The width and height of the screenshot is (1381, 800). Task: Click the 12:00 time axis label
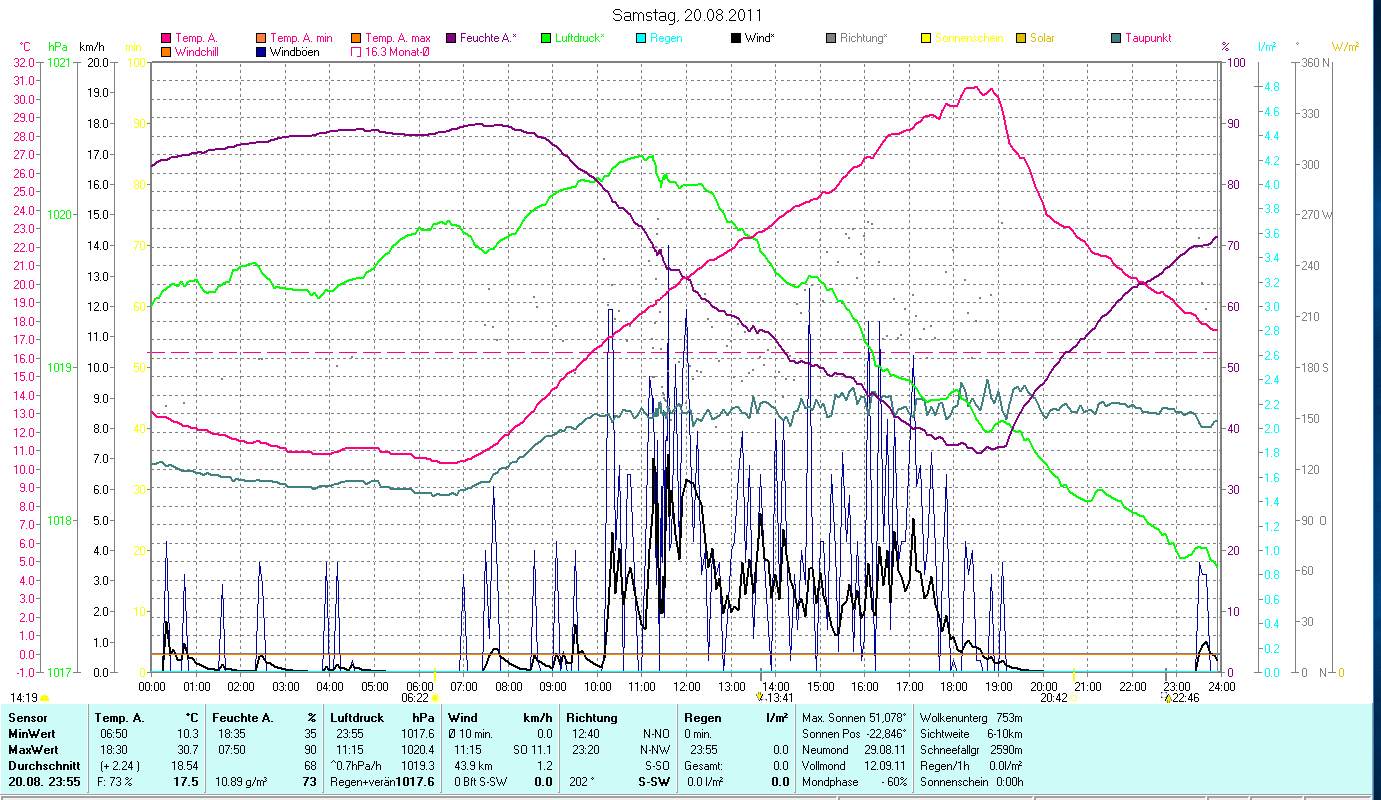point(686,687)
